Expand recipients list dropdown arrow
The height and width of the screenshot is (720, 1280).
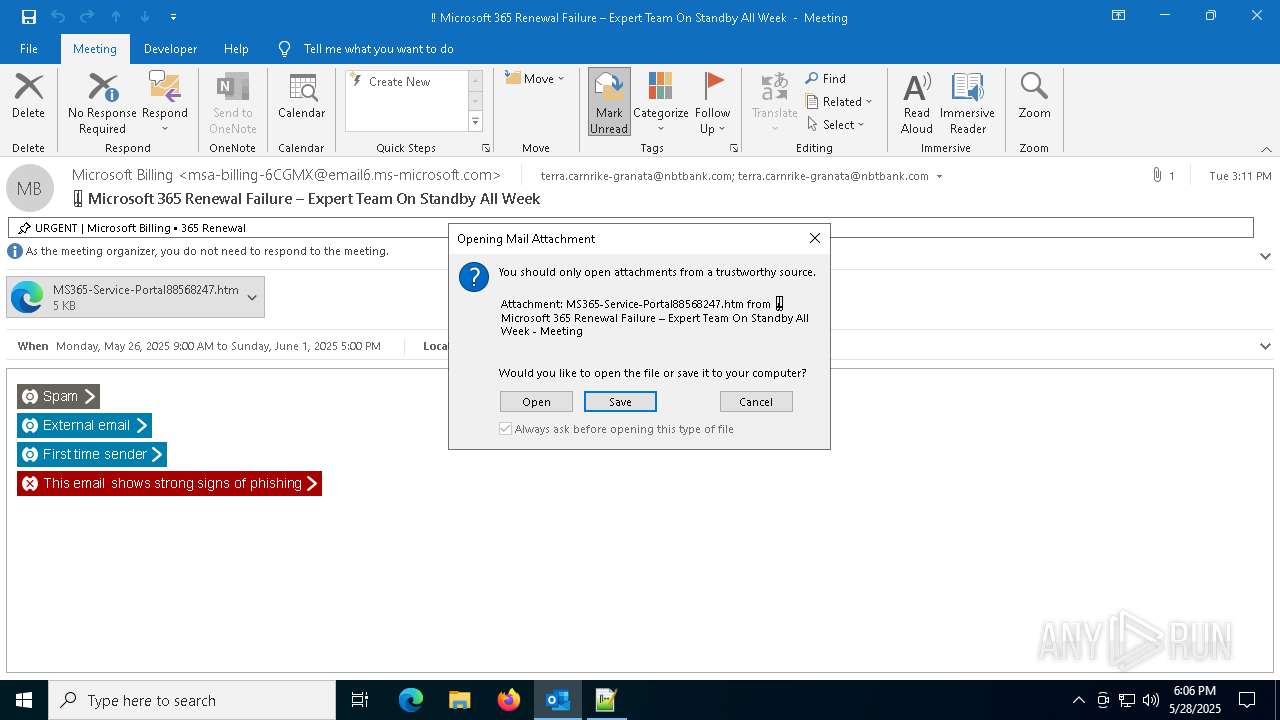point(939,176)
